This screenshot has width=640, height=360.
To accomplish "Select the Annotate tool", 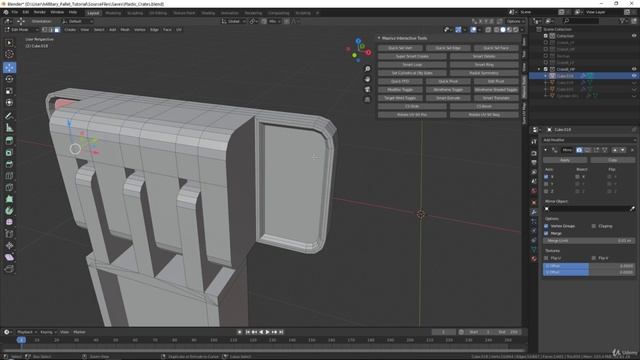I will (x=9, y=116).
